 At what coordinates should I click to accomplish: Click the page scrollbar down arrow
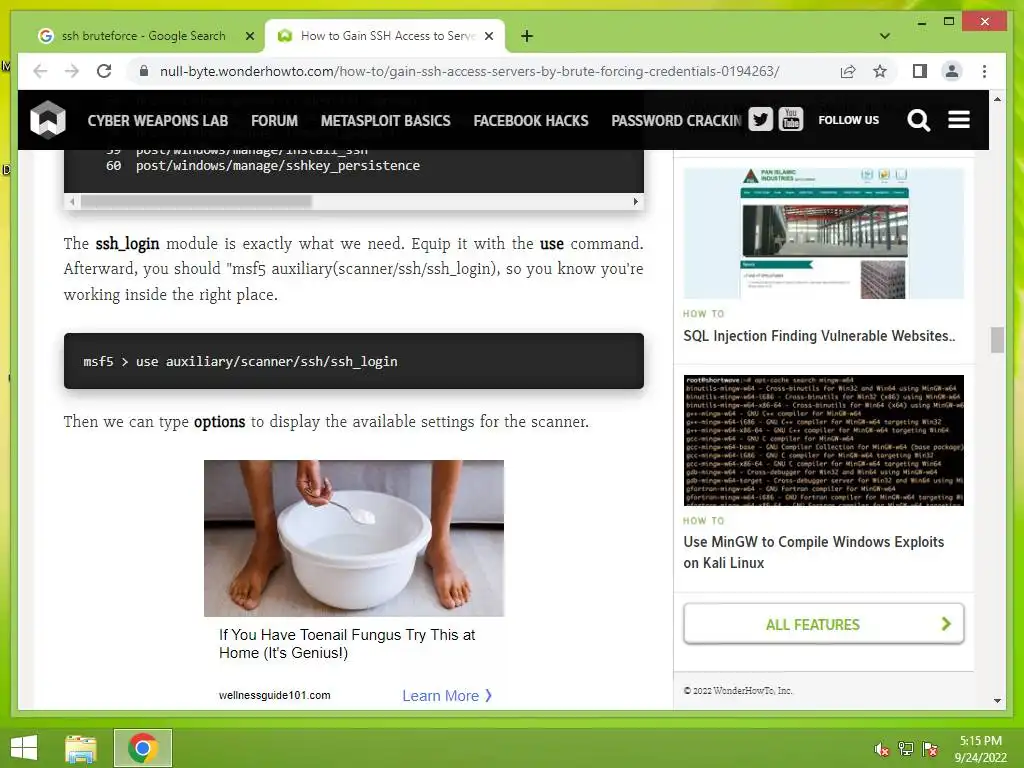997,701
